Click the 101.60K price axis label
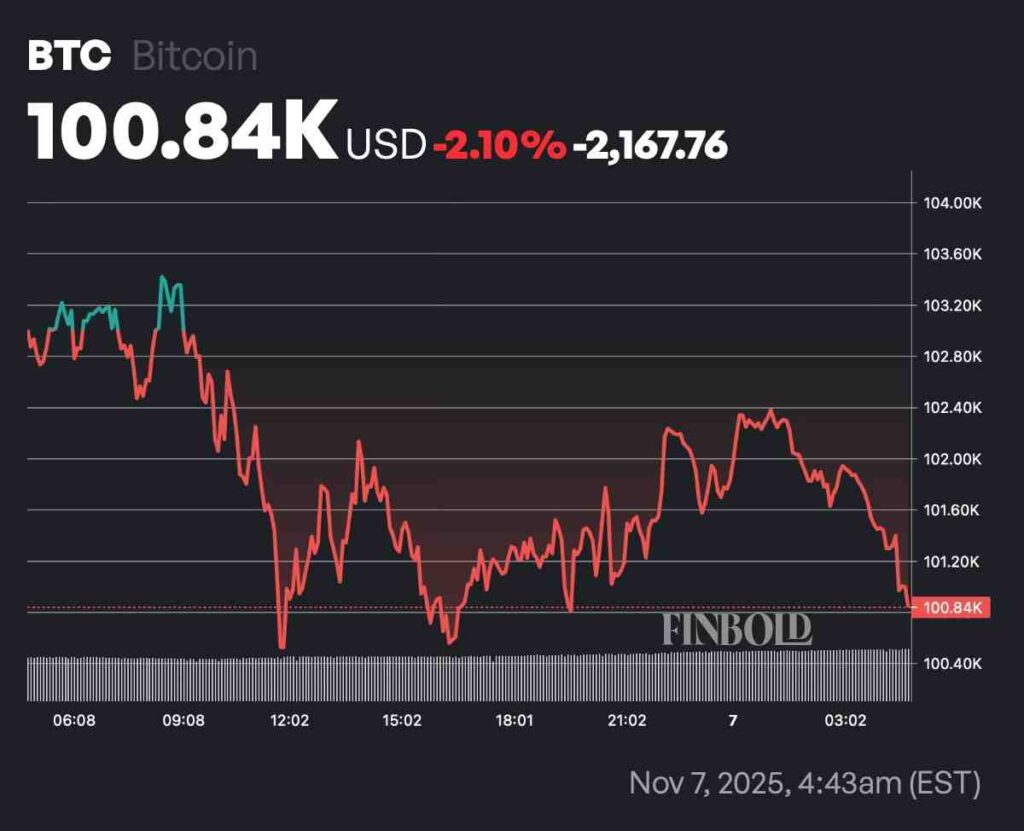This screenshot has width=1024, height=831. point(952,511)
